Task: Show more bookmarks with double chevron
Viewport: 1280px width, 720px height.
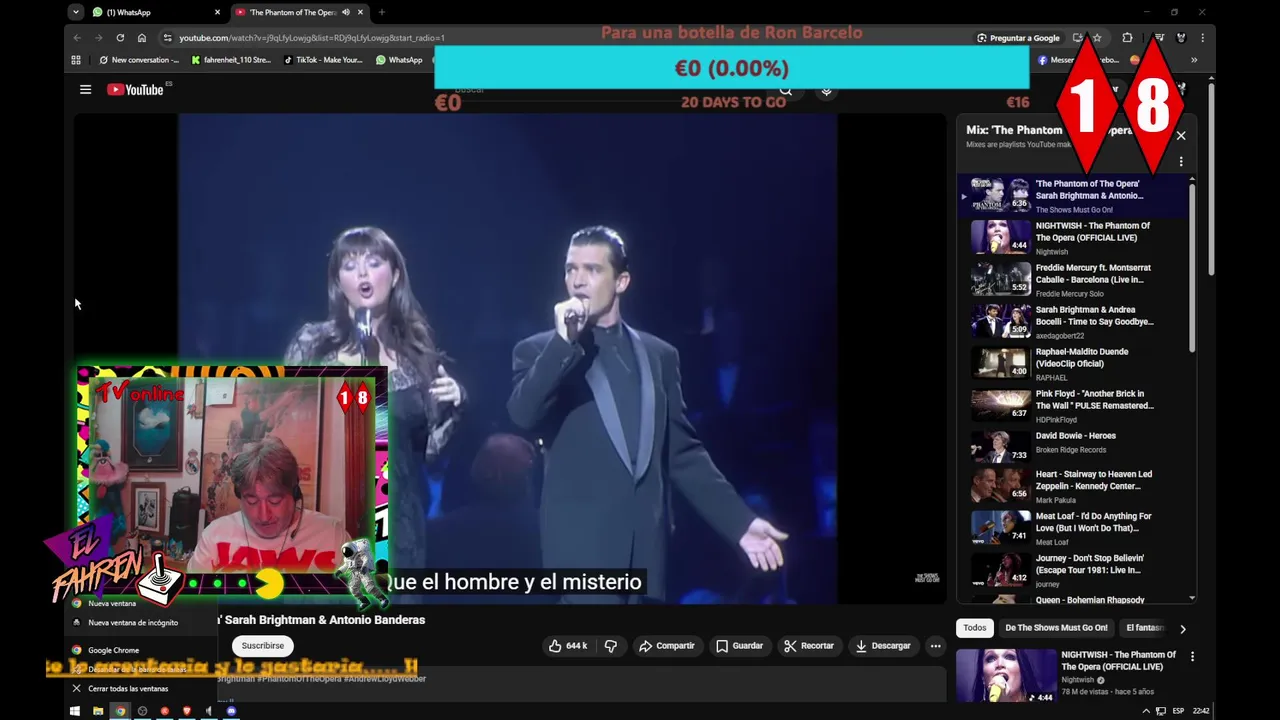Action: [1193, 60]
